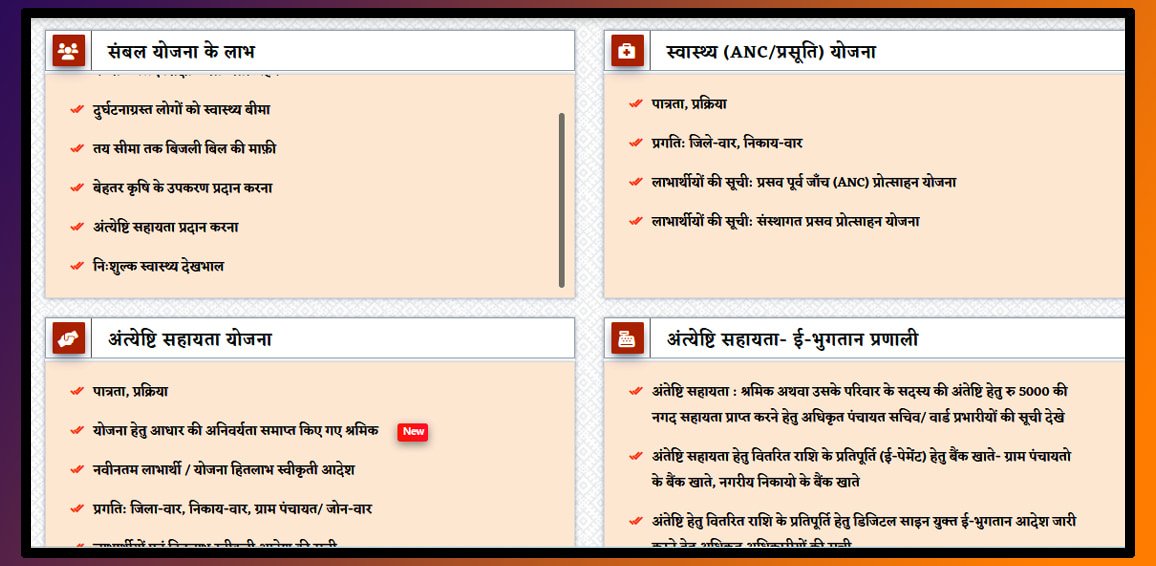The height and width of the screenshot is (566, 1156).
Task: Open पात्रता, प्रक्रिया under स्वास्थ्य योजना
Action: [689, 104]
